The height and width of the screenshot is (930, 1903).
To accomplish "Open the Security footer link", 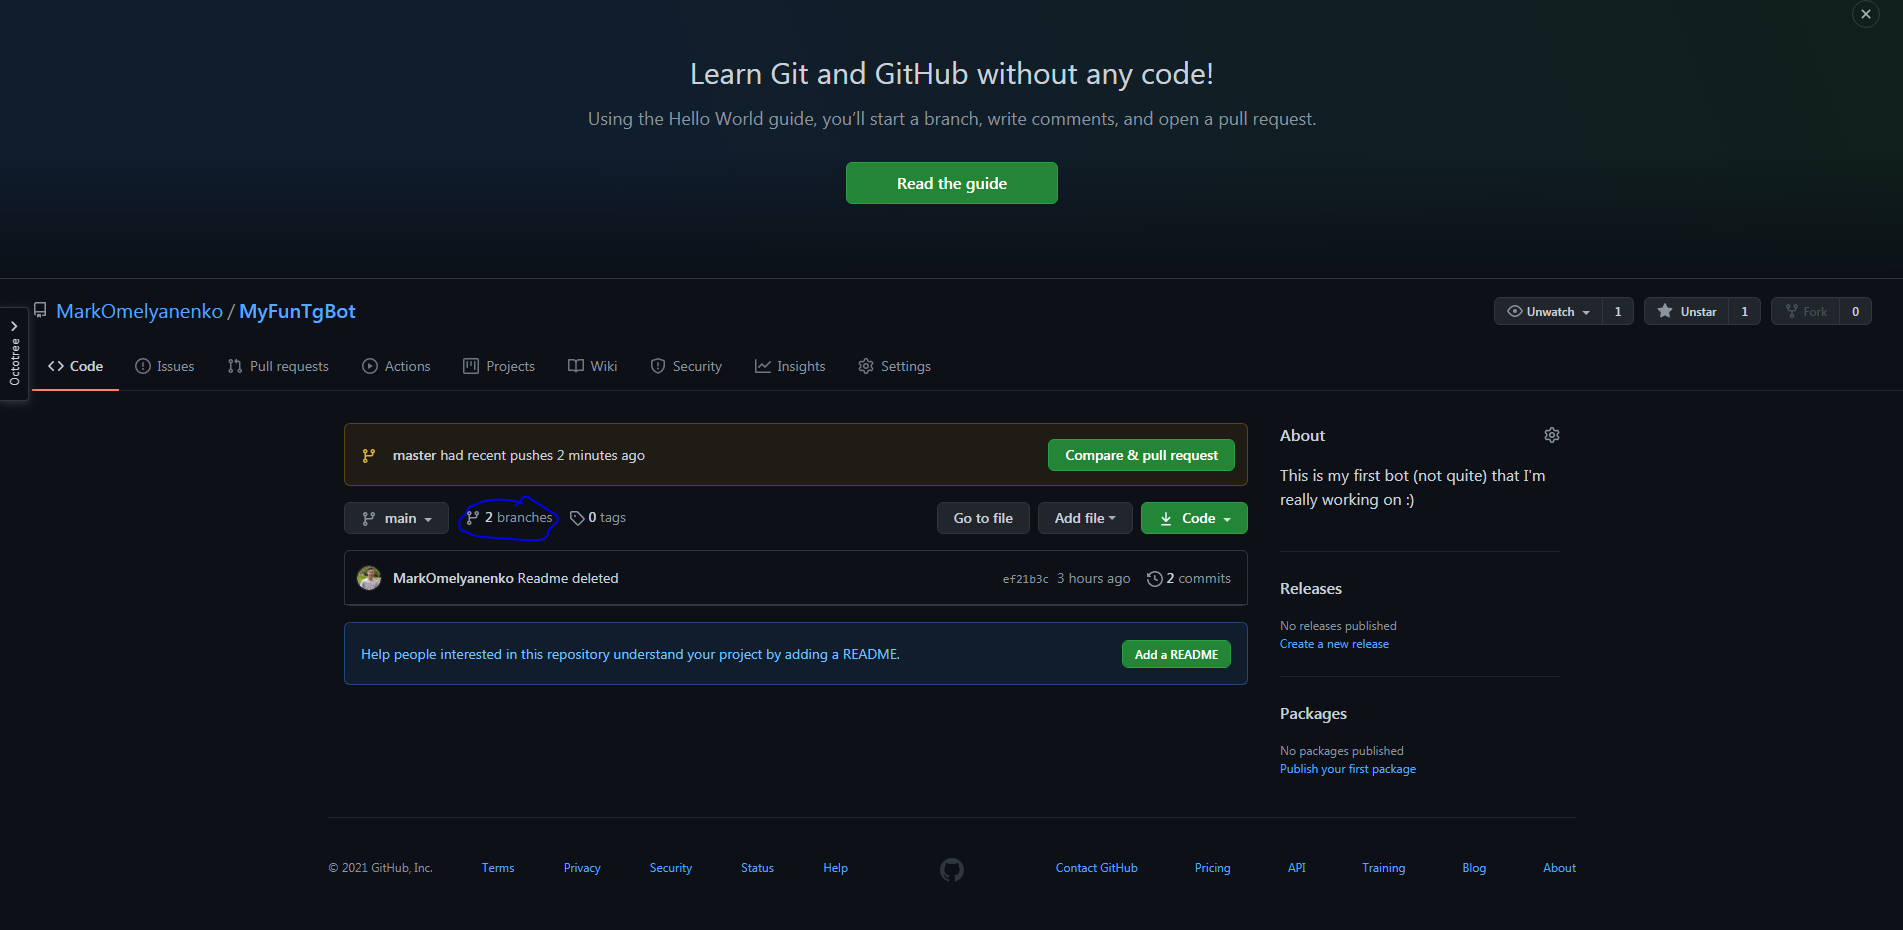I will [670, 868].
